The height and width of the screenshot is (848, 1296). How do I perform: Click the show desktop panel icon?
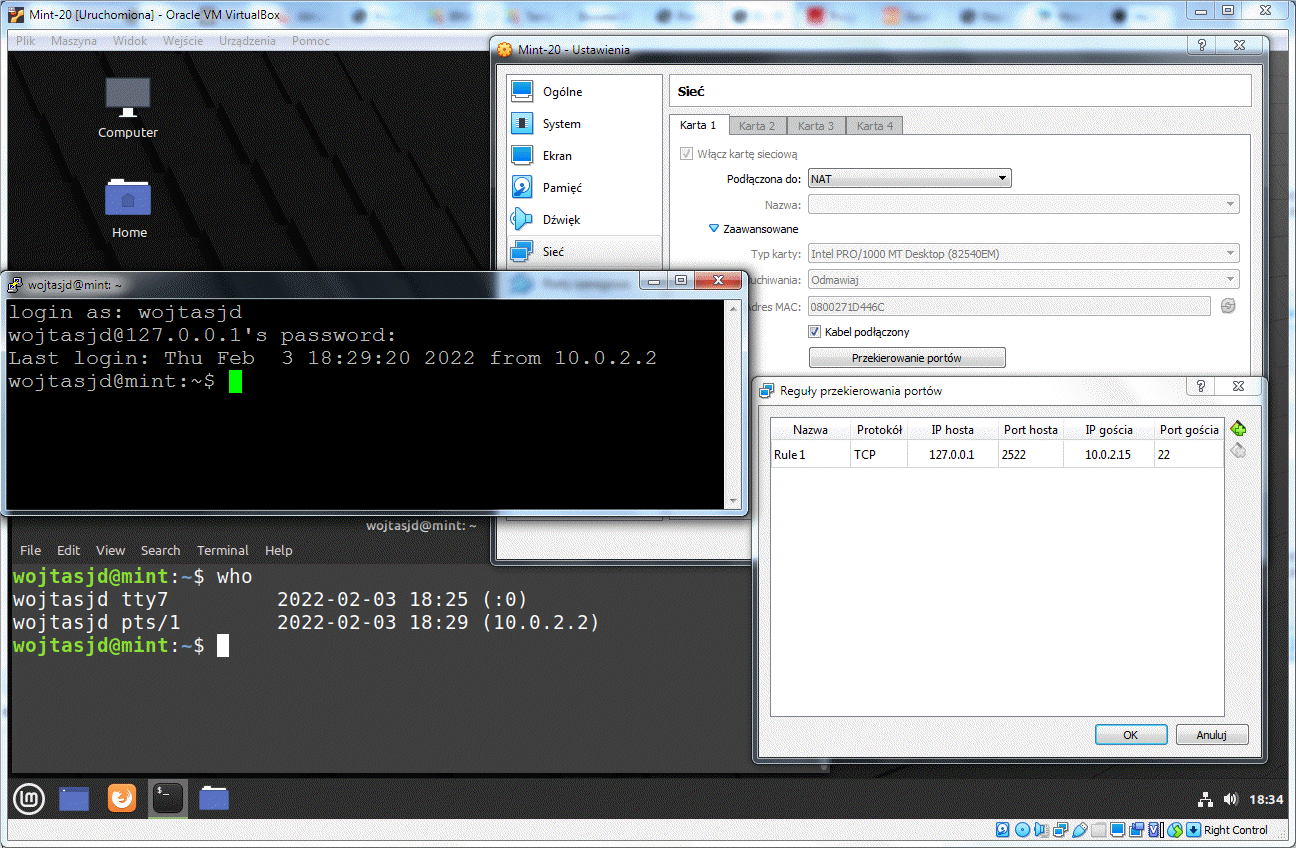74,798
